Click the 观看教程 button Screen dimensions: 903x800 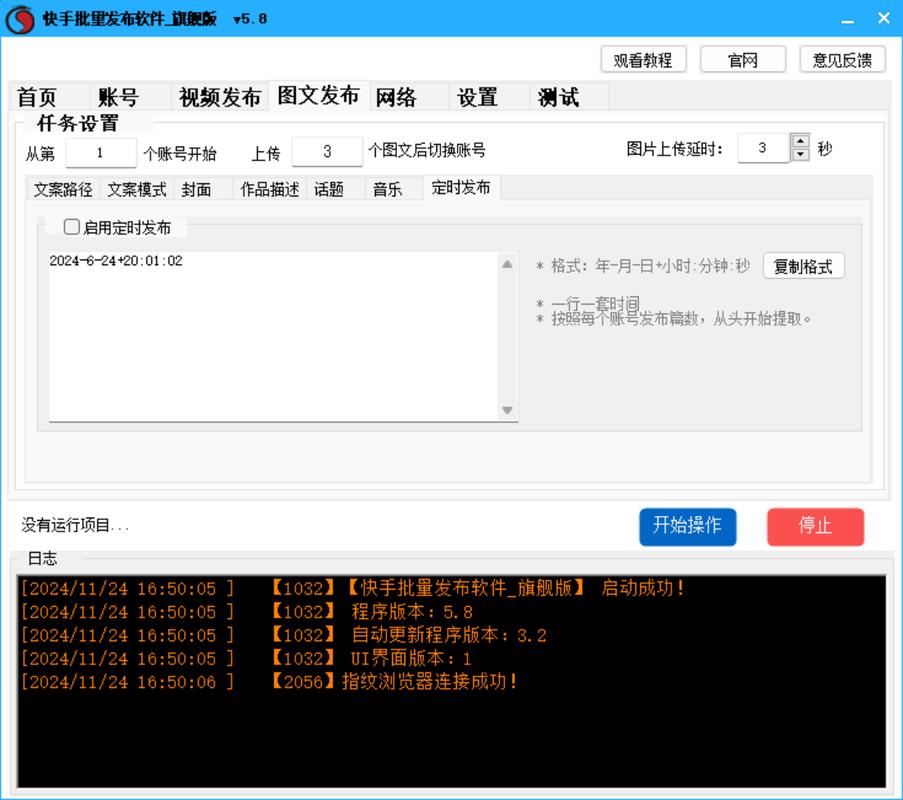(643, 59)
